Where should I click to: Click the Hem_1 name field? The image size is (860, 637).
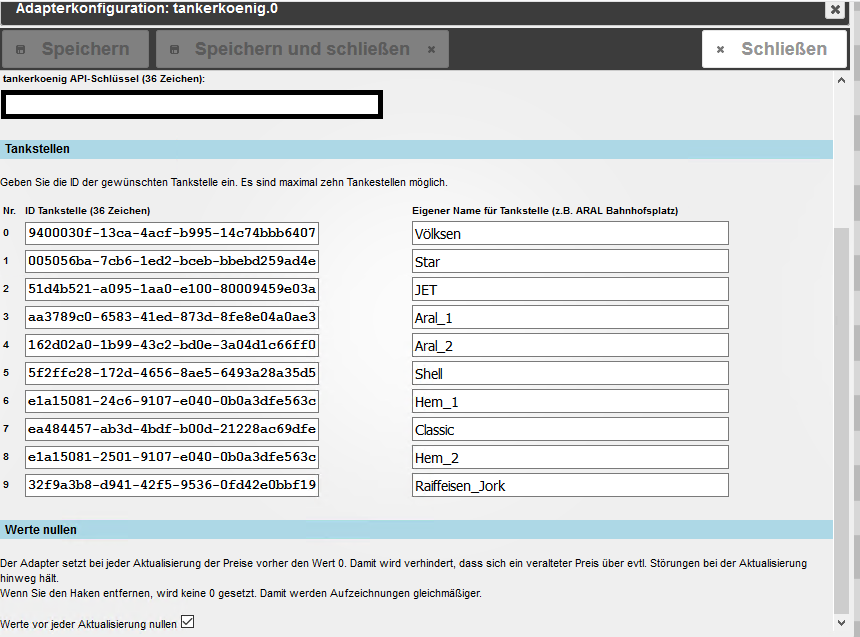[x=570, y=401]
